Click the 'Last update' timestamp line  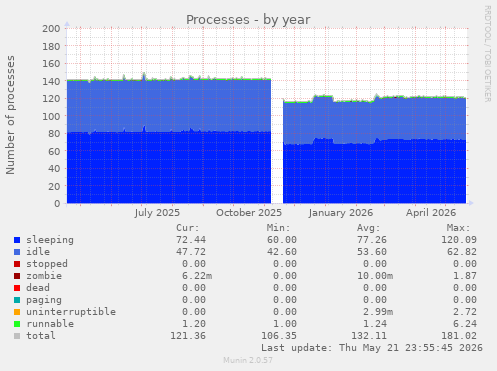pyautogui.click(x=372, y=348)
